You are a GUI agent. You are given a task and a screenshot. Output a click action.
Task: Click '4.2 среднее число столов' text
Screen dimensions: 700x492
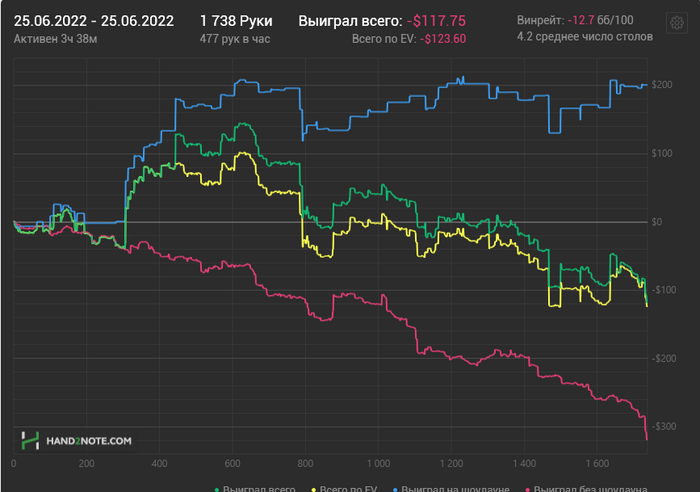point(585,37)
